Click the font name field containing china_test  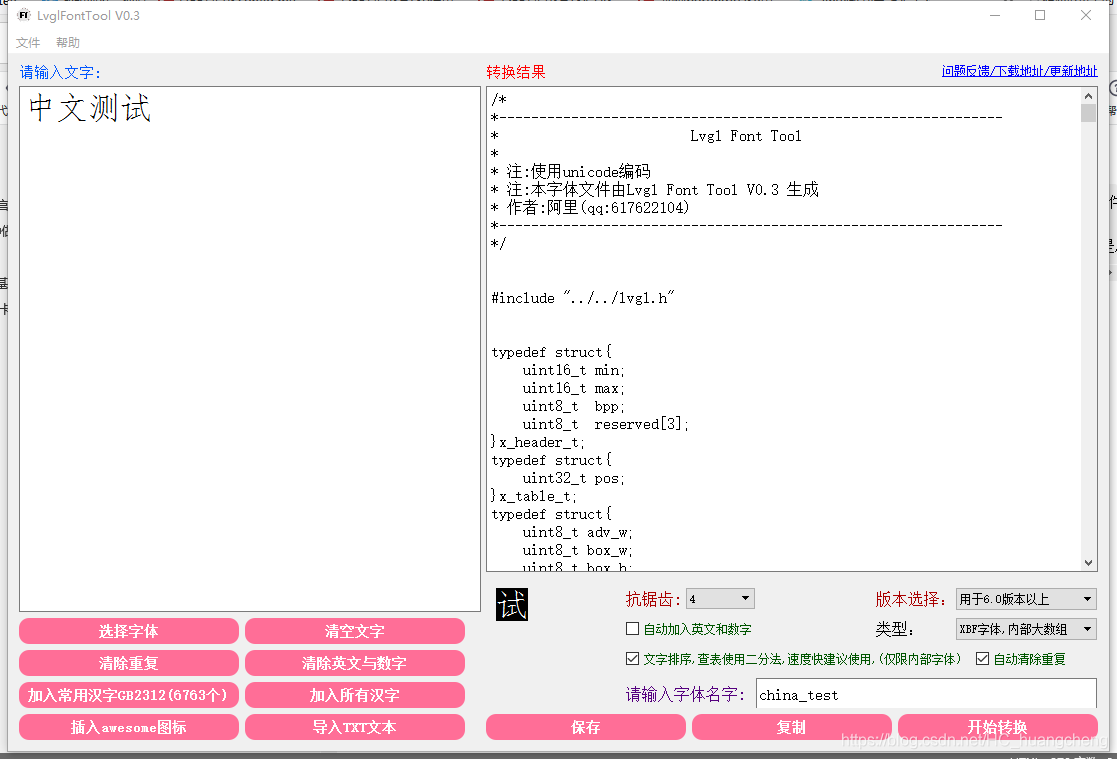click(926, 694)
